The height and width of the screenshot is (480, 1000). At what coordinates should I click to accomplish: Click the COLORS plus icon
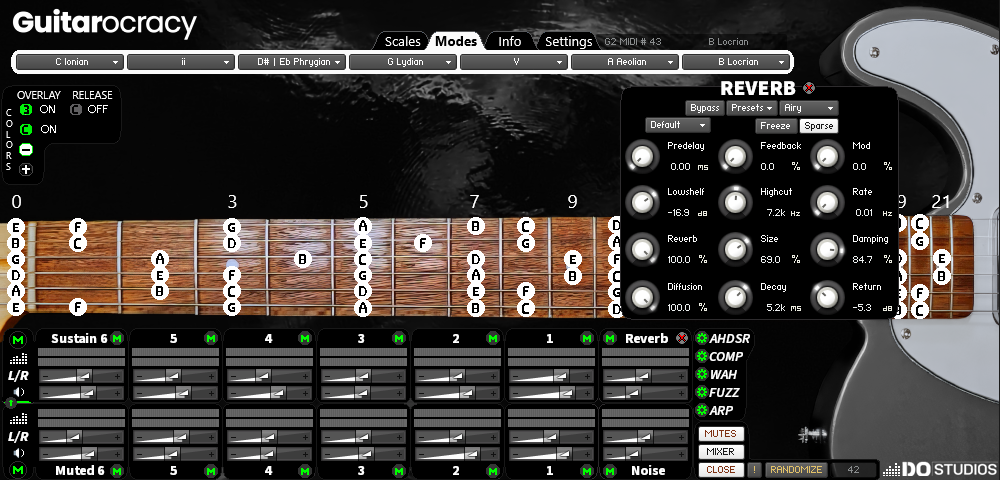tap(26, 170)
